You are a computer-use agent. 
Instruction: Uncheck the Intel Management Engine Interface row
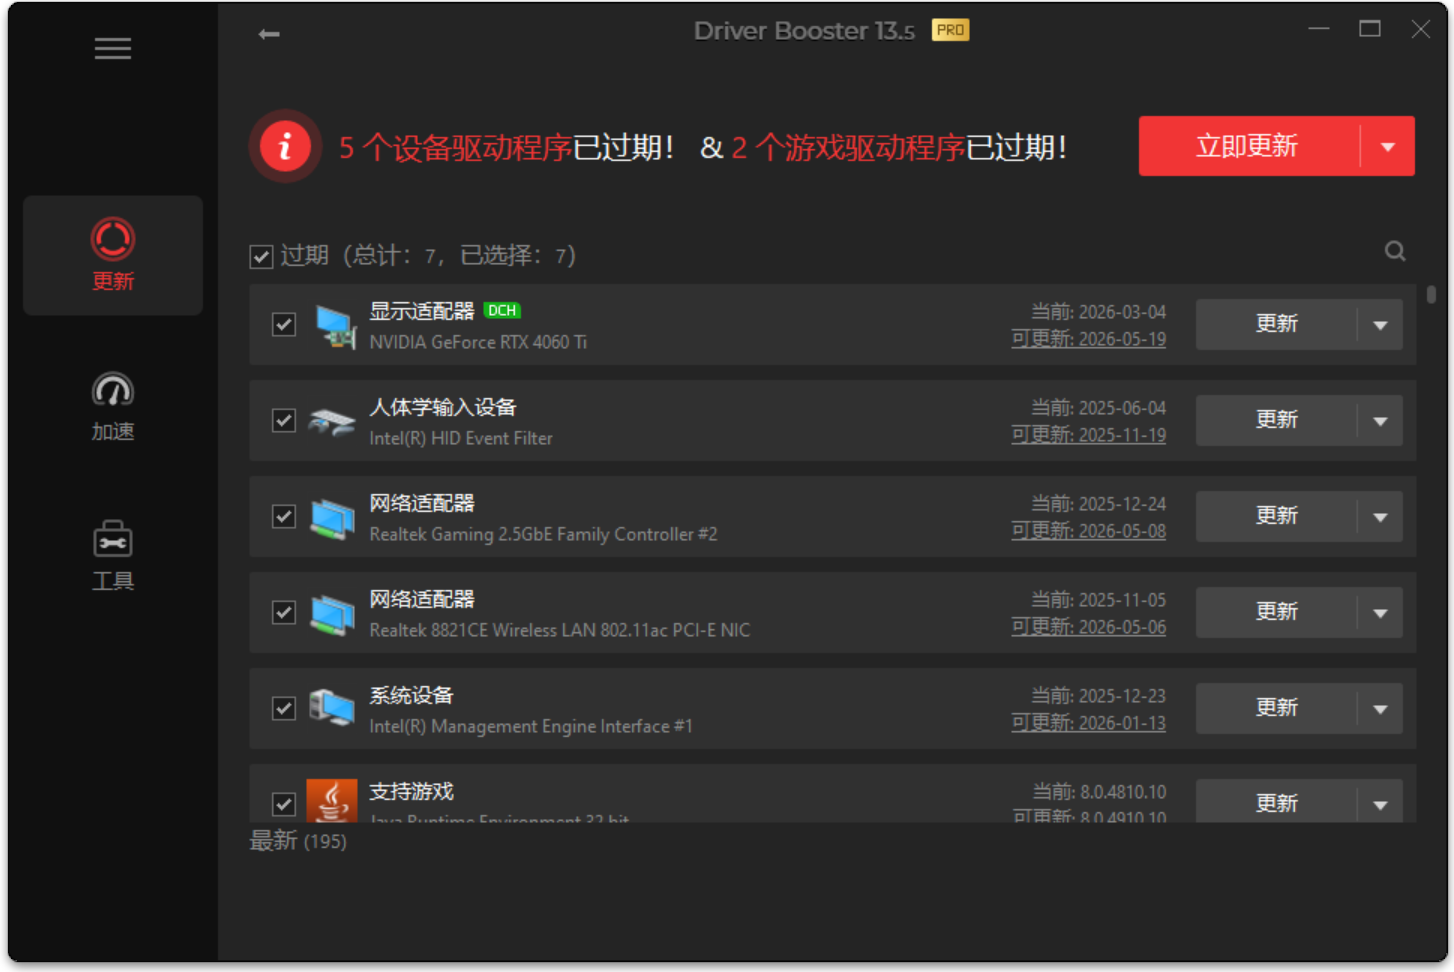pos(284,708)
